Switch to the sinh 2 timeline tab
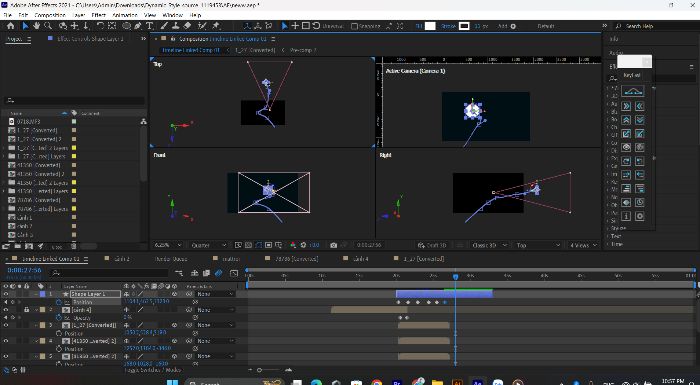The height and width of the screenshot is (385, 700). tap(122, 259)
